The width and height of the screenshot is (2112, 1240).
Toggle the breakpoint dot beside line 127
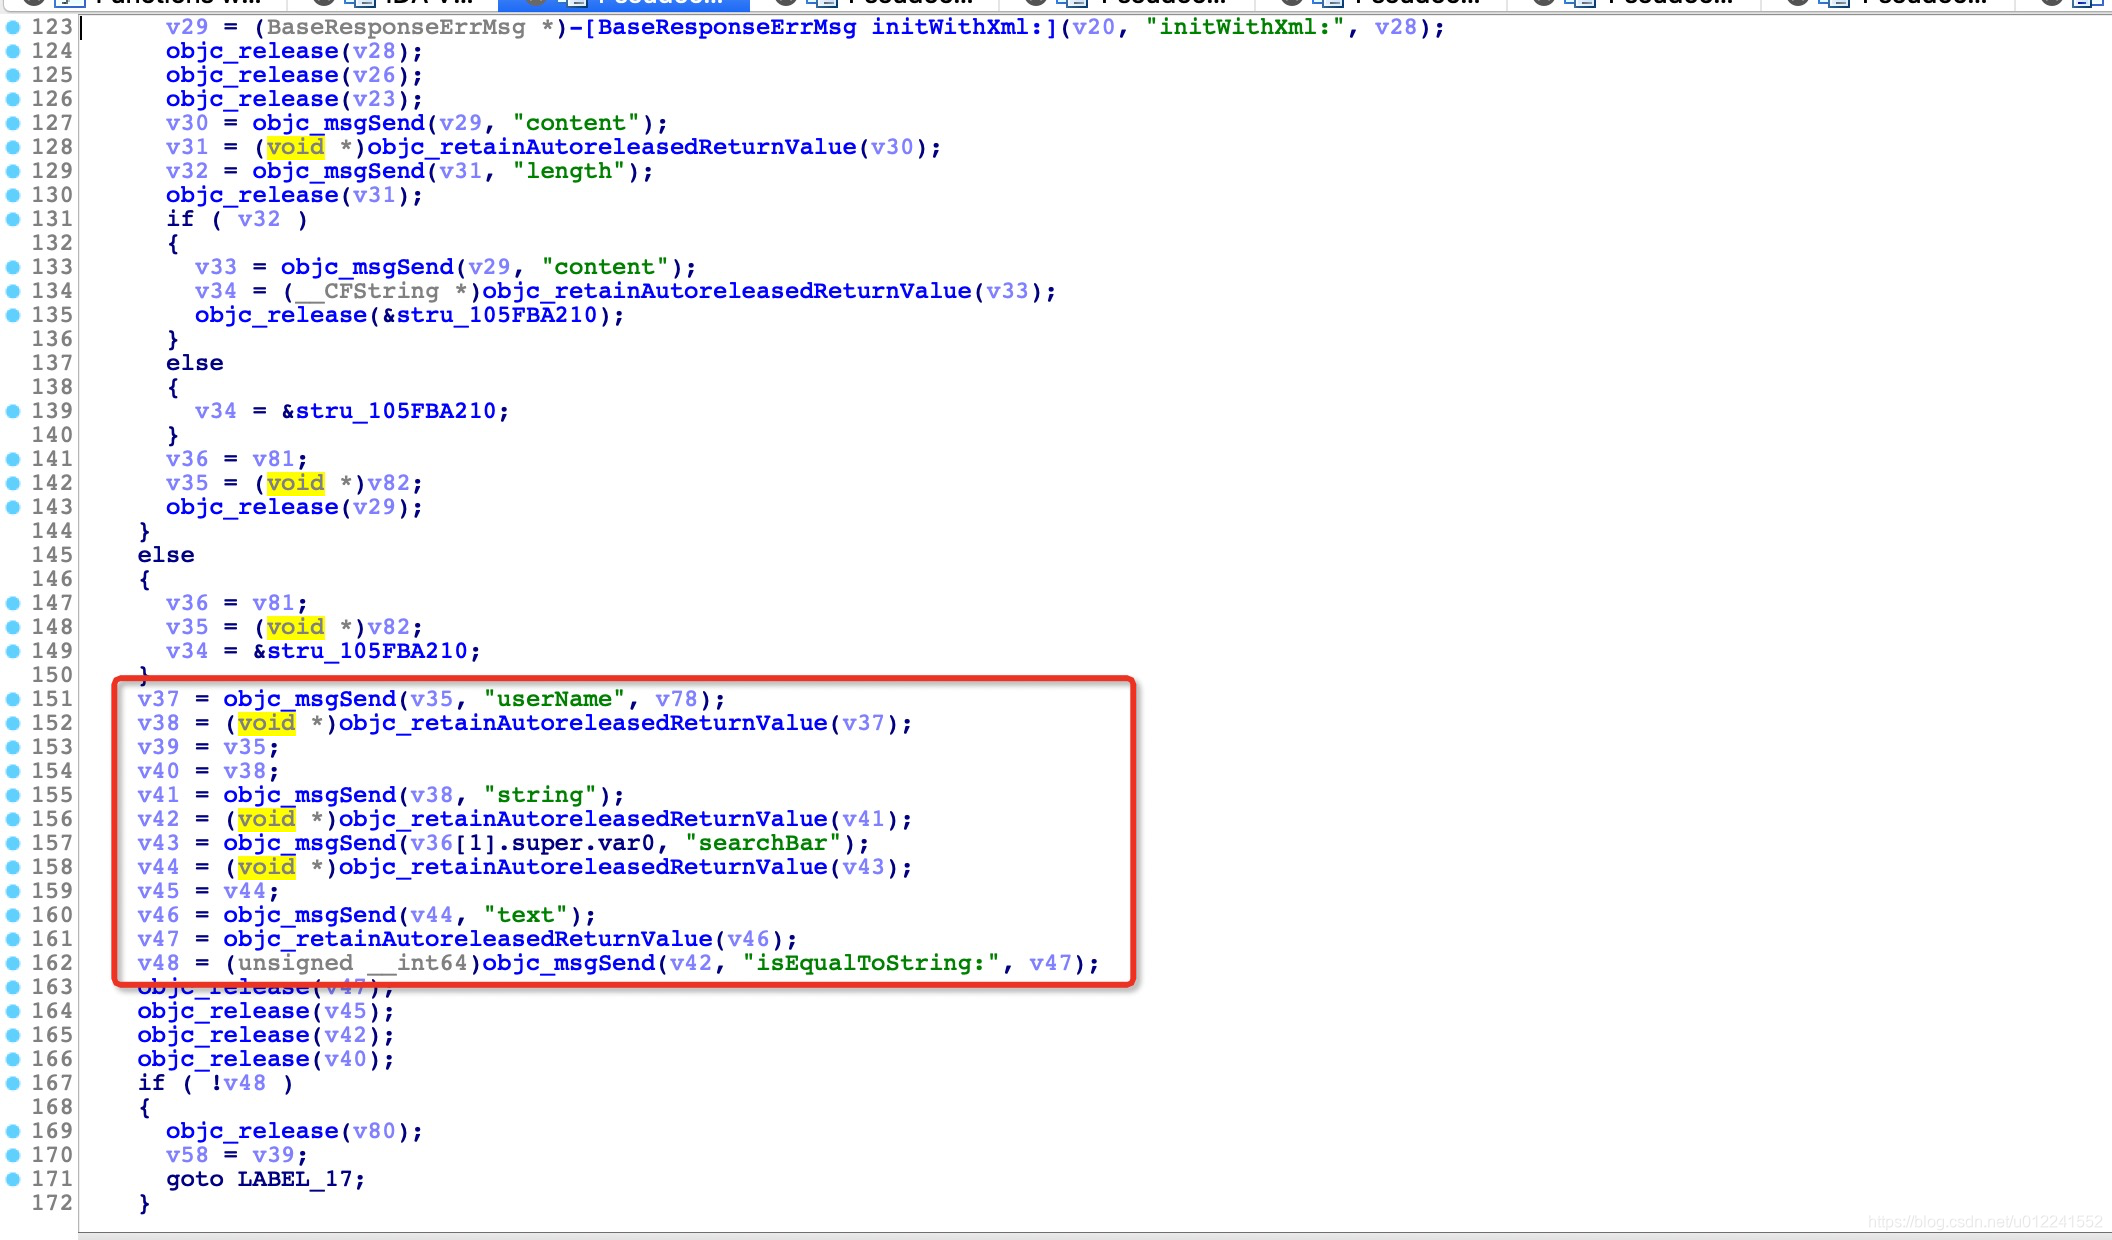13,123
